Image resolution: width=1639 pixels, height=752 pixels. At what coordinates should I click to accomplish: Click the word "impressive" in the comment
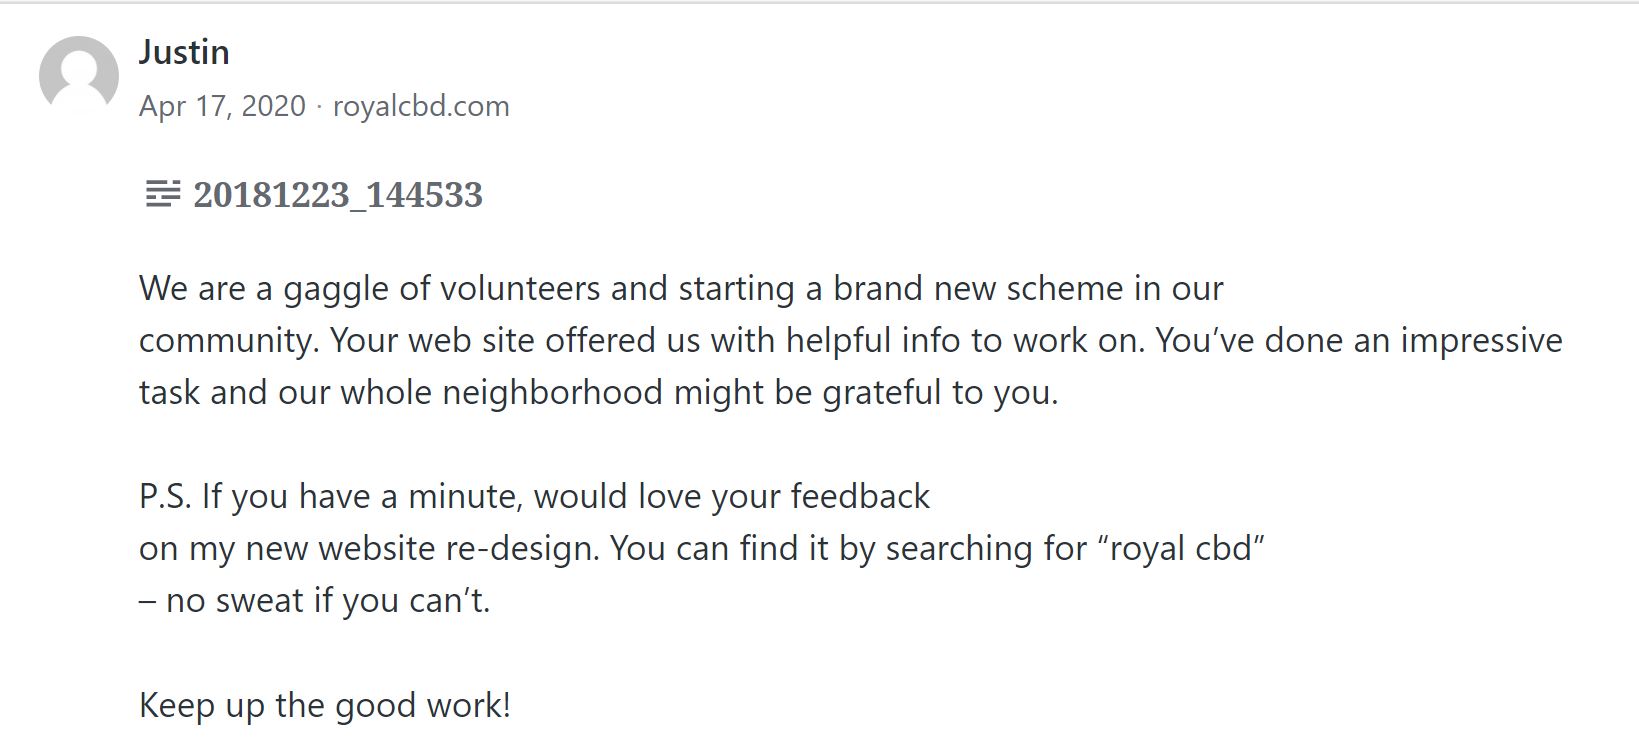[x=1481, y=340]
